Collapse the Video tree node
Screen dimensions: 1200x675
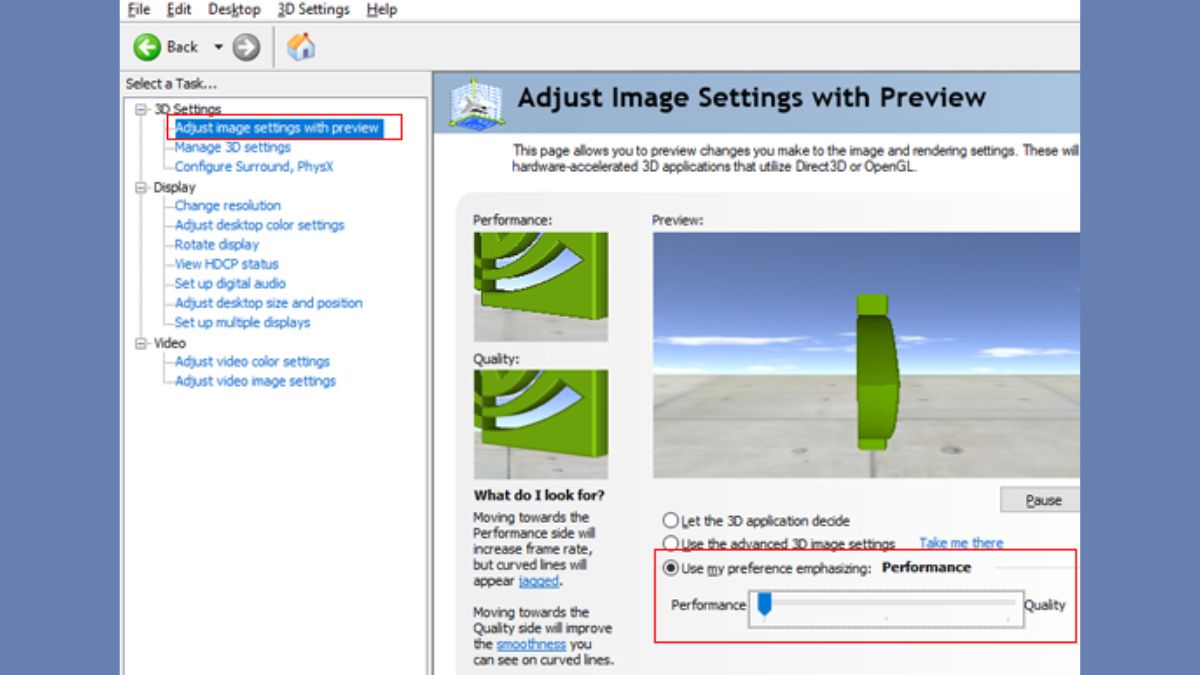(141, 343)
